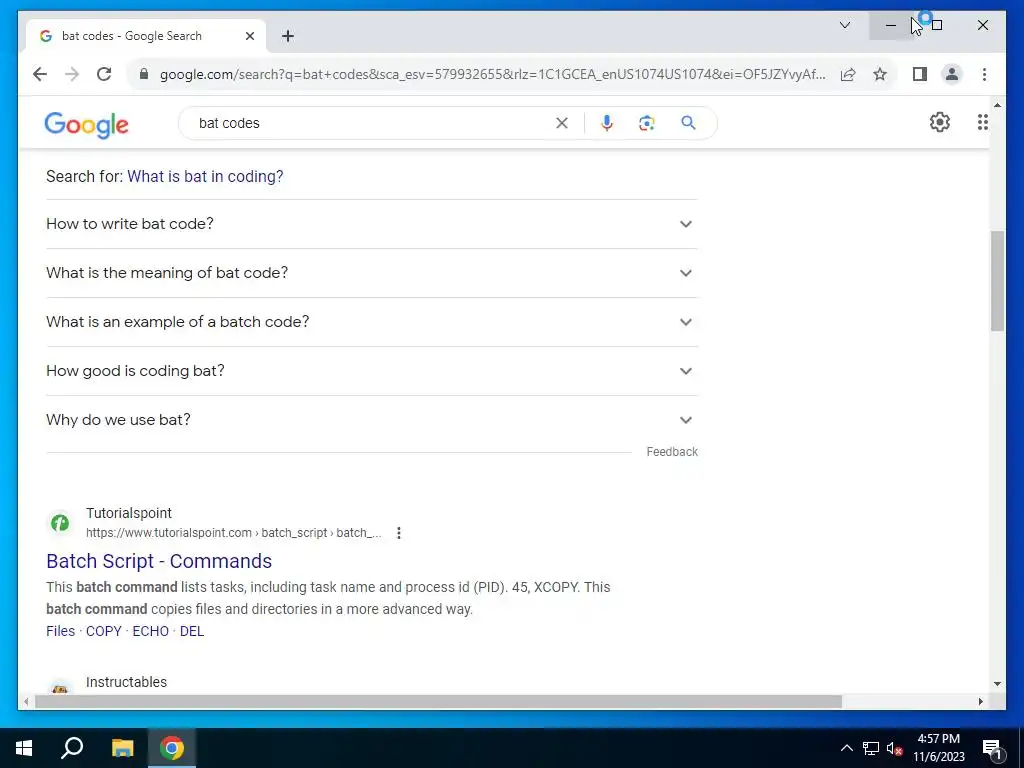Click the vertical scrollbar thumb
The image size is (1024, 768).
997,281
